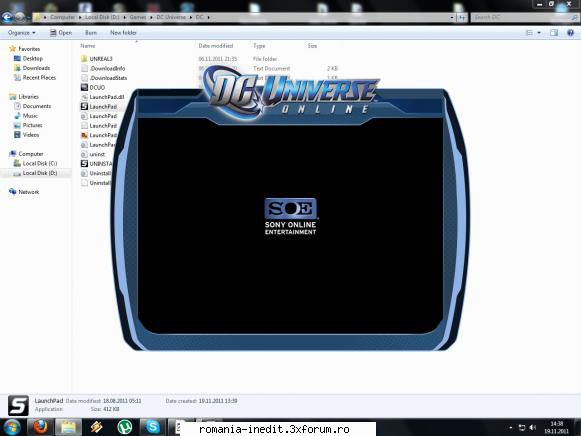Sort by the Size column header
The height and width of the screenshot is (436, 581).
pos(312,46)
